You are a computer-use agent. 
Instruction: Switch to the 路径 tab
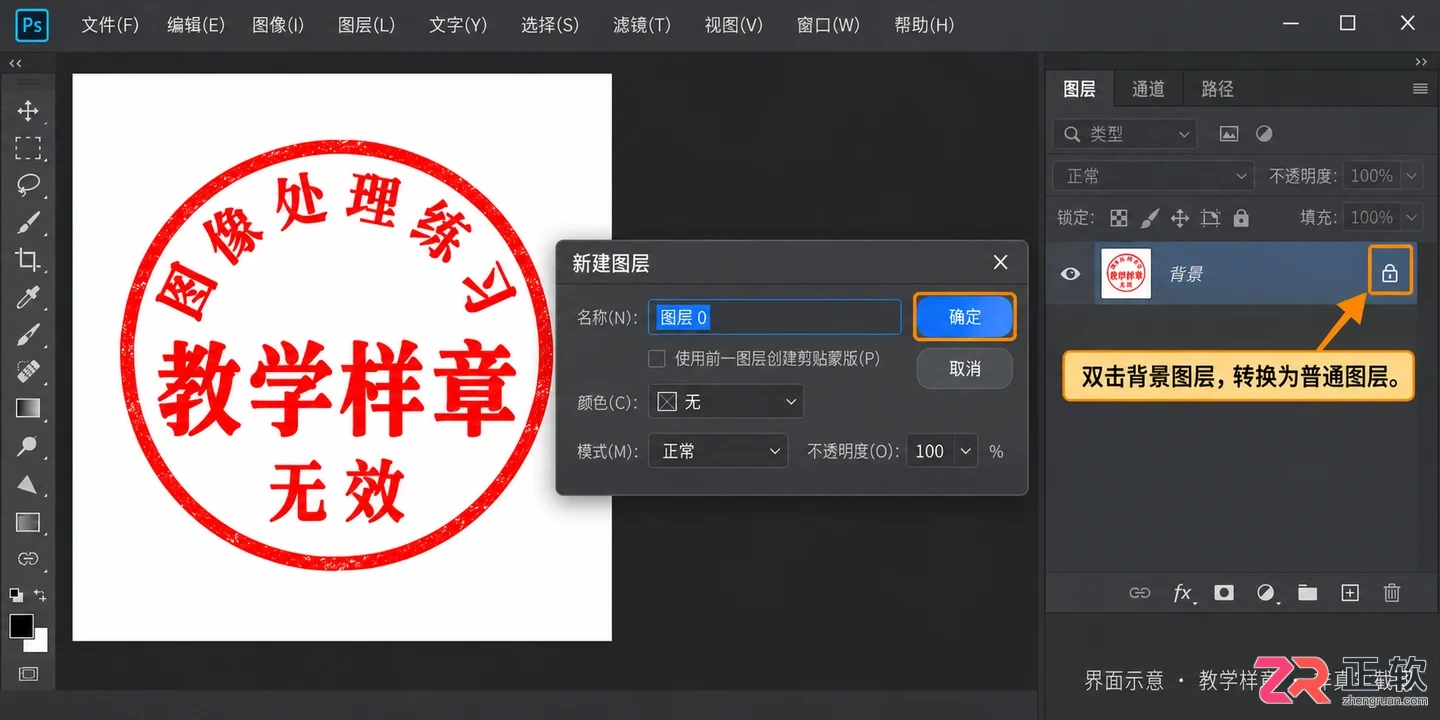point(1217,89)
